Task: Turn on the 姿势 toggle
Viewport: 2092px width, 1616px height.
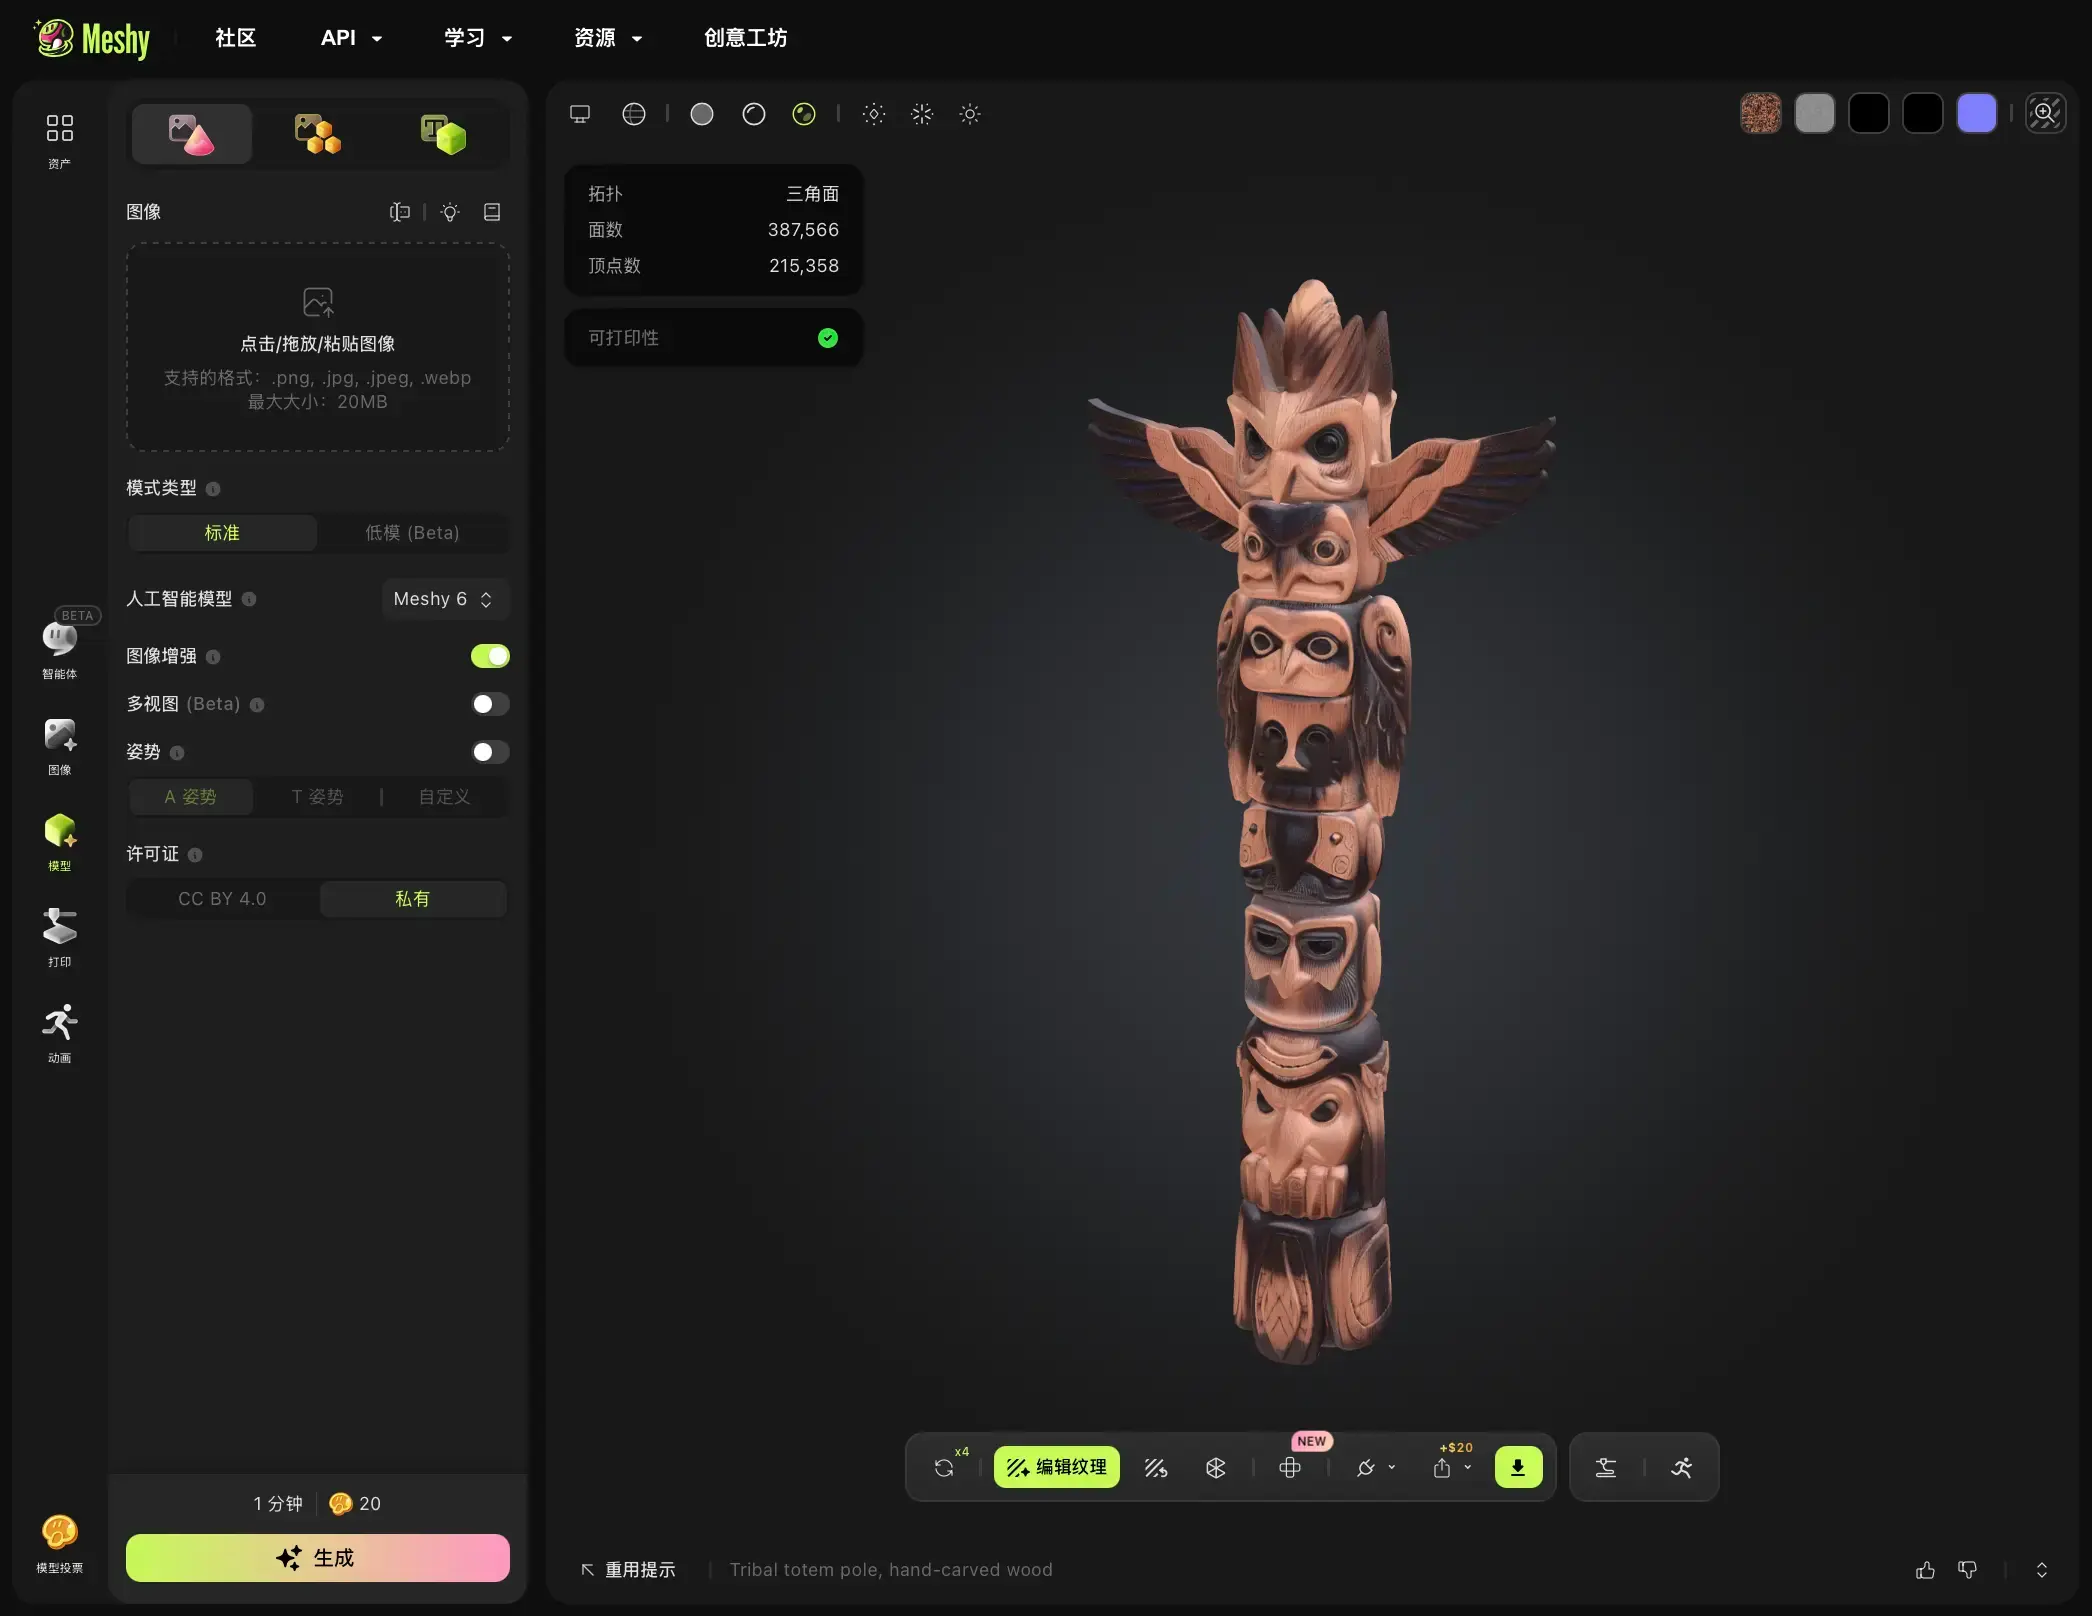Action: [x=490, y=752]
